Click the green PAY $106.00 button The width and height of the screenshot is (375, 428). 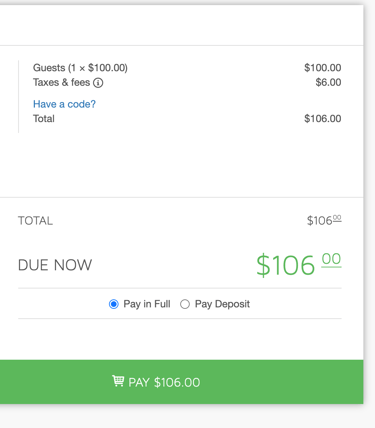[x=182, y=382]
